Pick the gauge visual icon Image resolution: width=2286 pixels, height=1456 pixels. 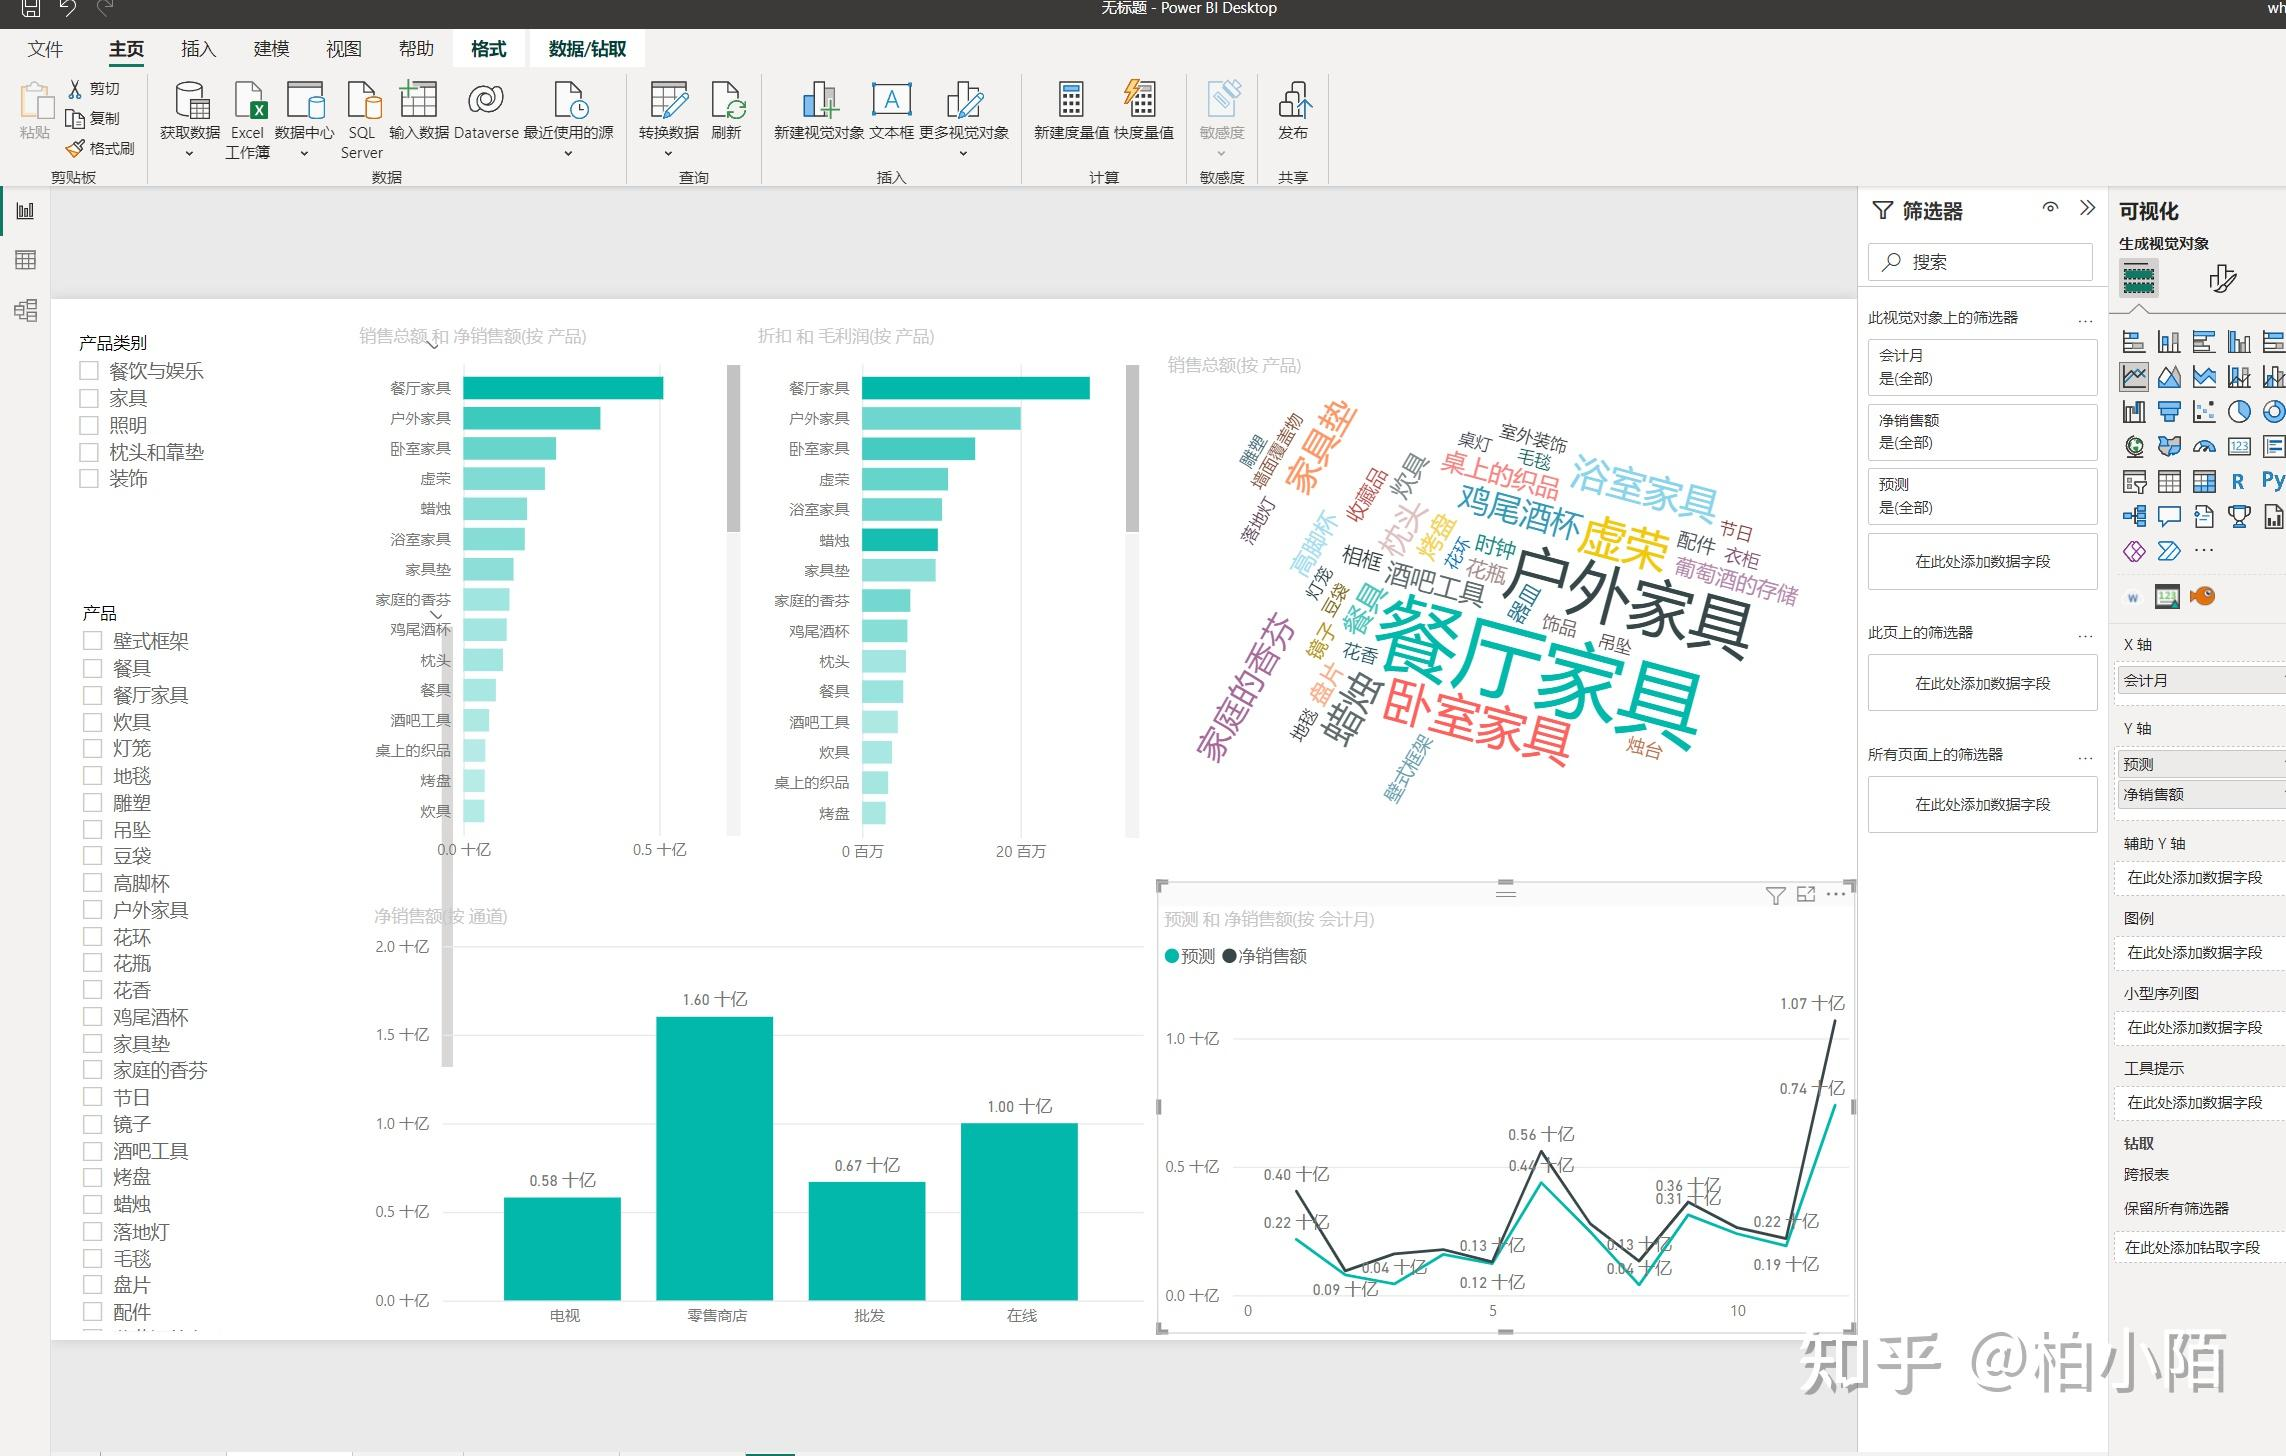(2204, 447)
